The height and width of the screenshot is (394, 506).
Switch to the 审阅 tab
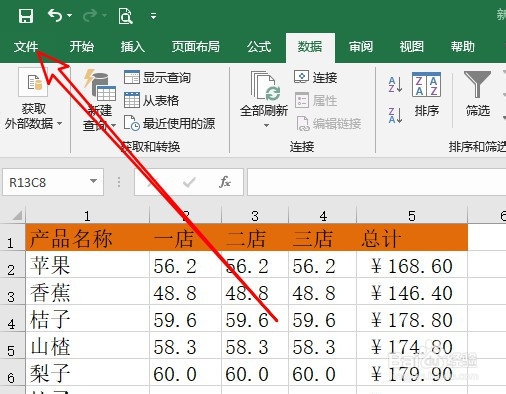(x=361, y=46)
